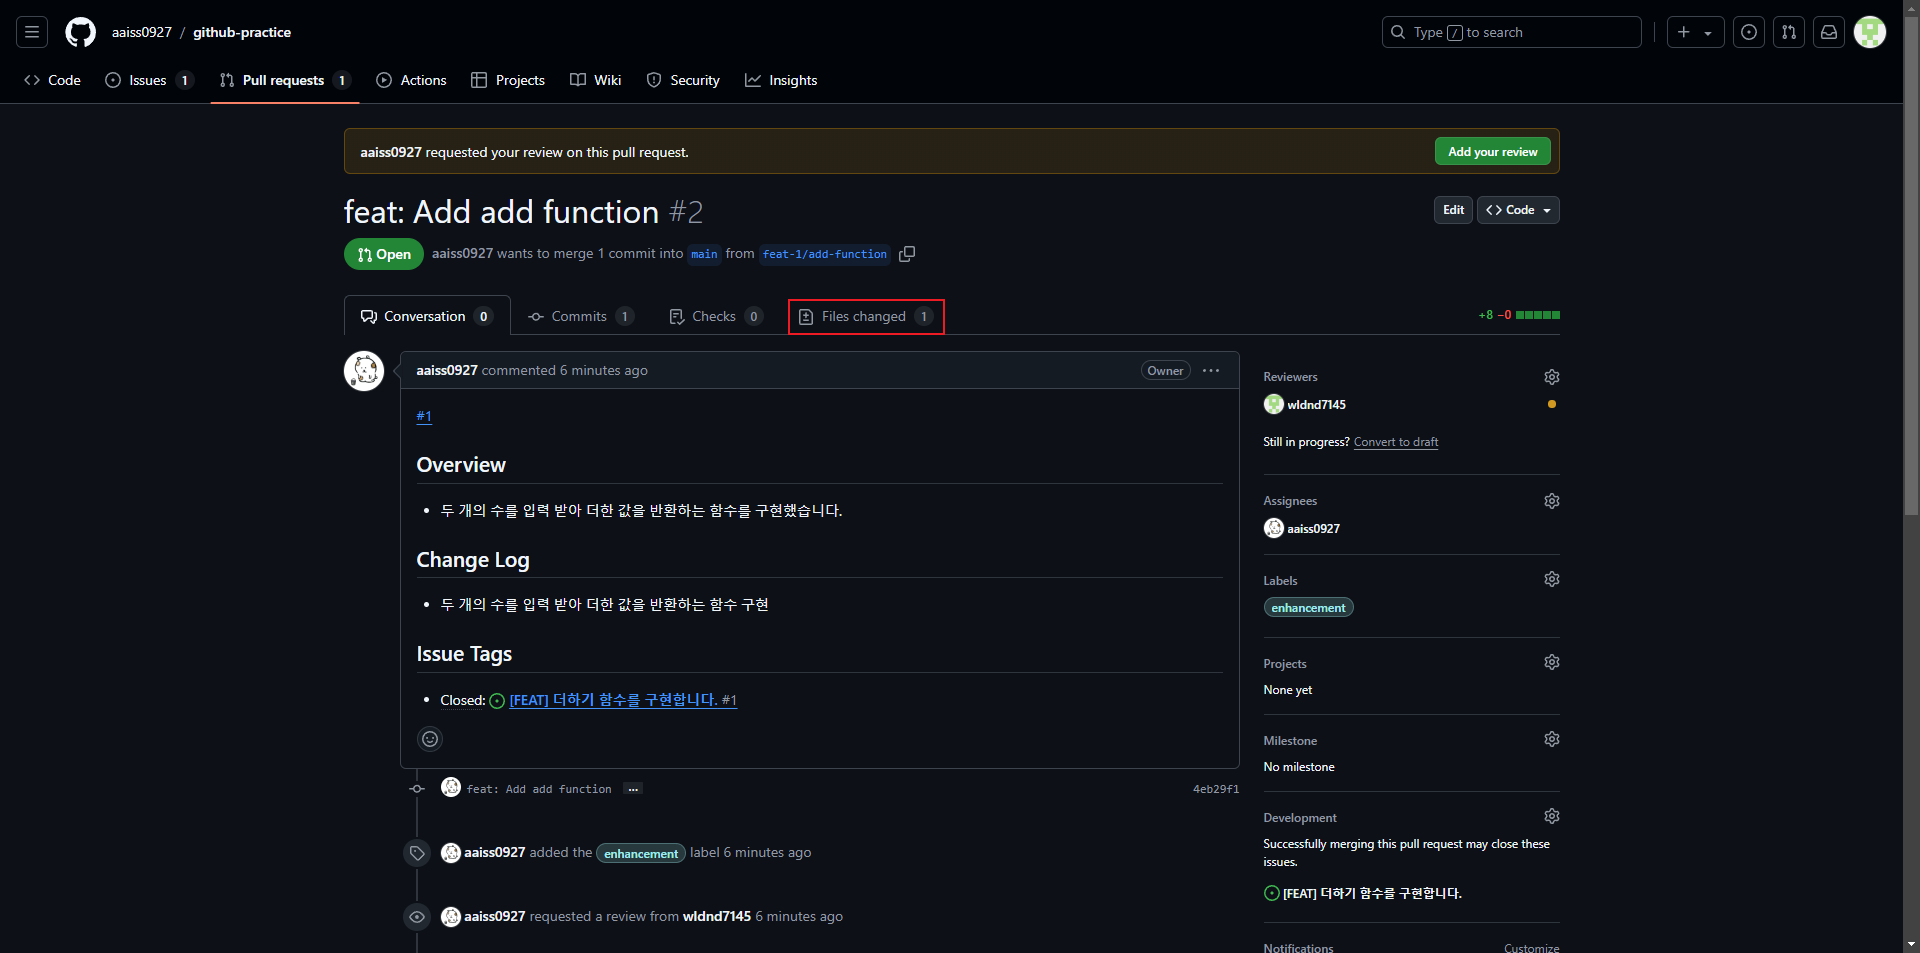
Task: Click the aaiss0927 assignee name
Action: coord(1314,528)
